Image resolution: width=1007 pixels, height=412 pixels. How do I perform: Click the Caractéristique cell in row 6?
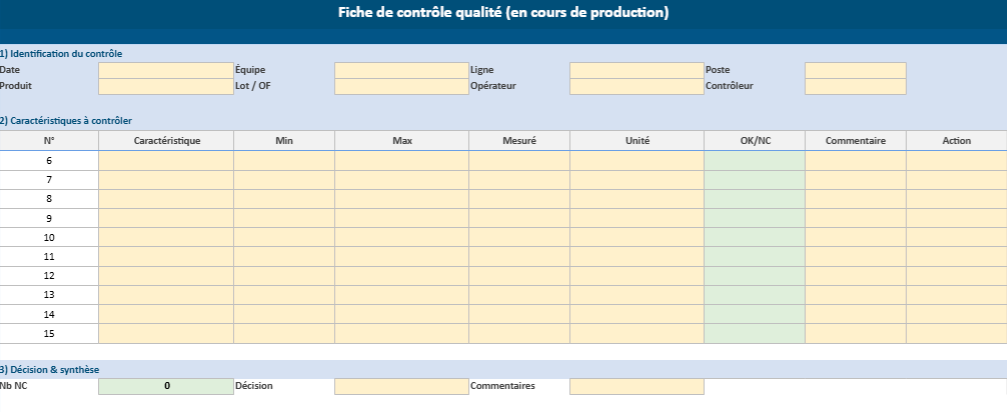167,161
